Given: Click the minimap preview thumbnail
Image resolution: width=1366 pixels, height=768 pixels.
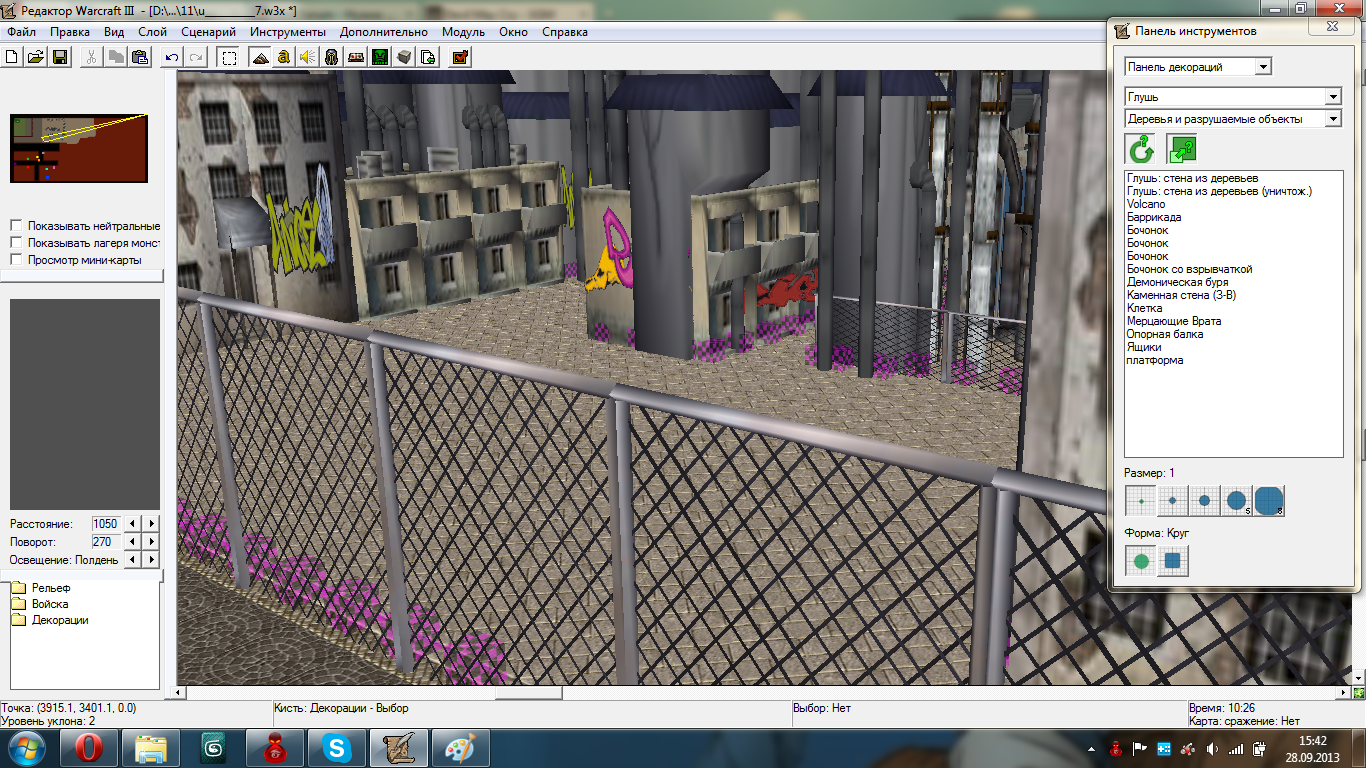Looking at the screenshot, I should [79, 148].
